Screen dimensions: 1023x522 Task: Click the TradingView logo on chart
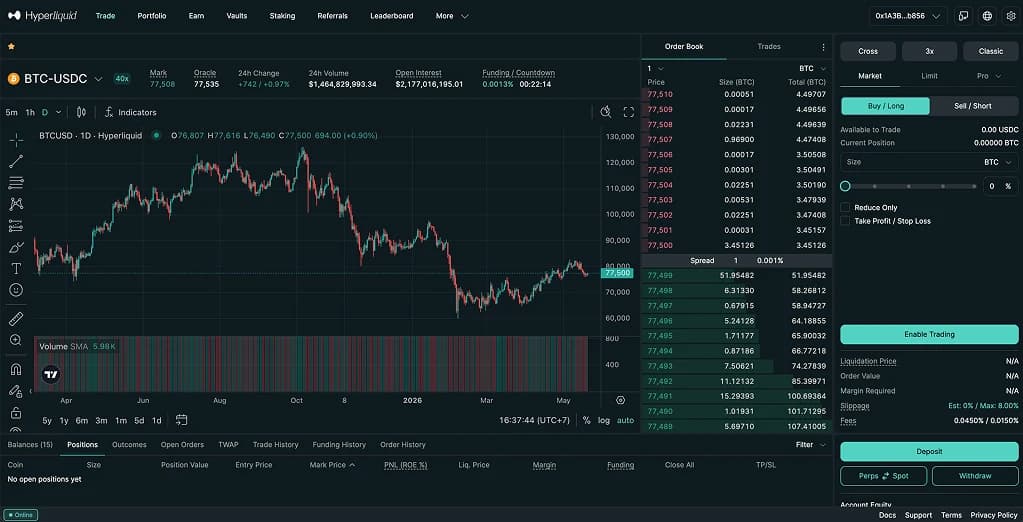pos(51,375)
